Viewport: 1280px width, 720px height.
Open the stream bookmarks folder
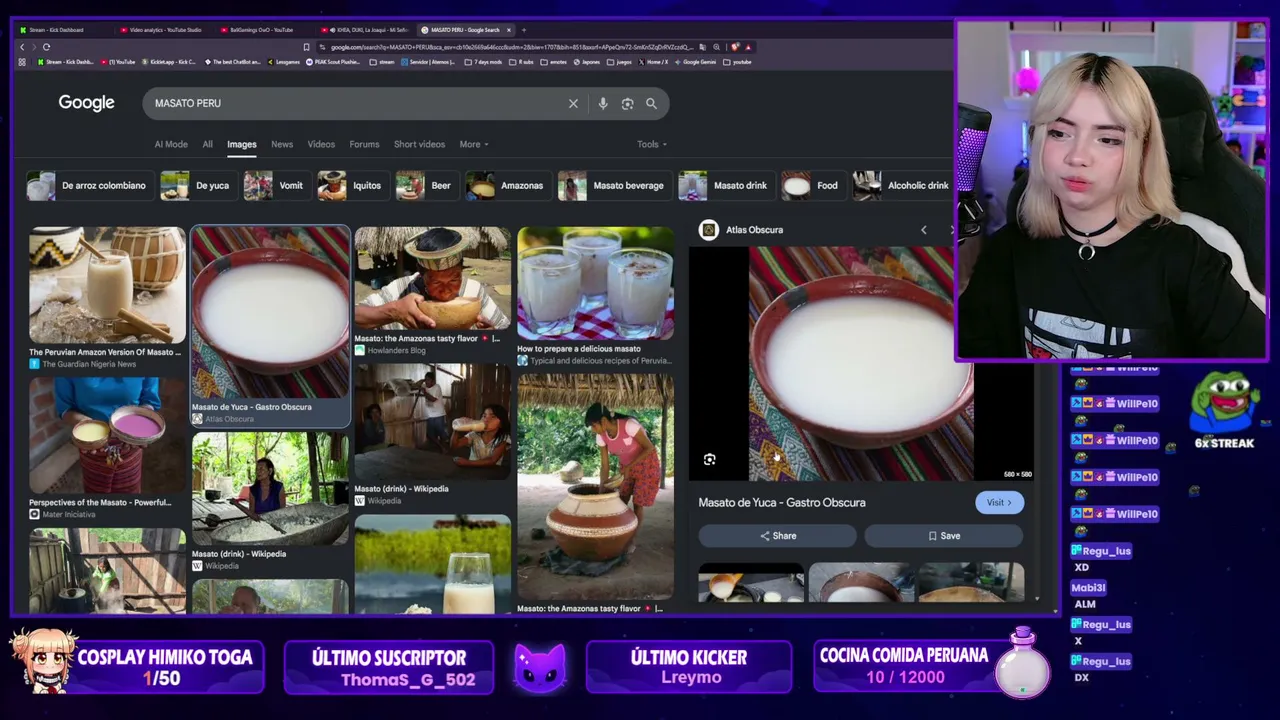[382, 62]
